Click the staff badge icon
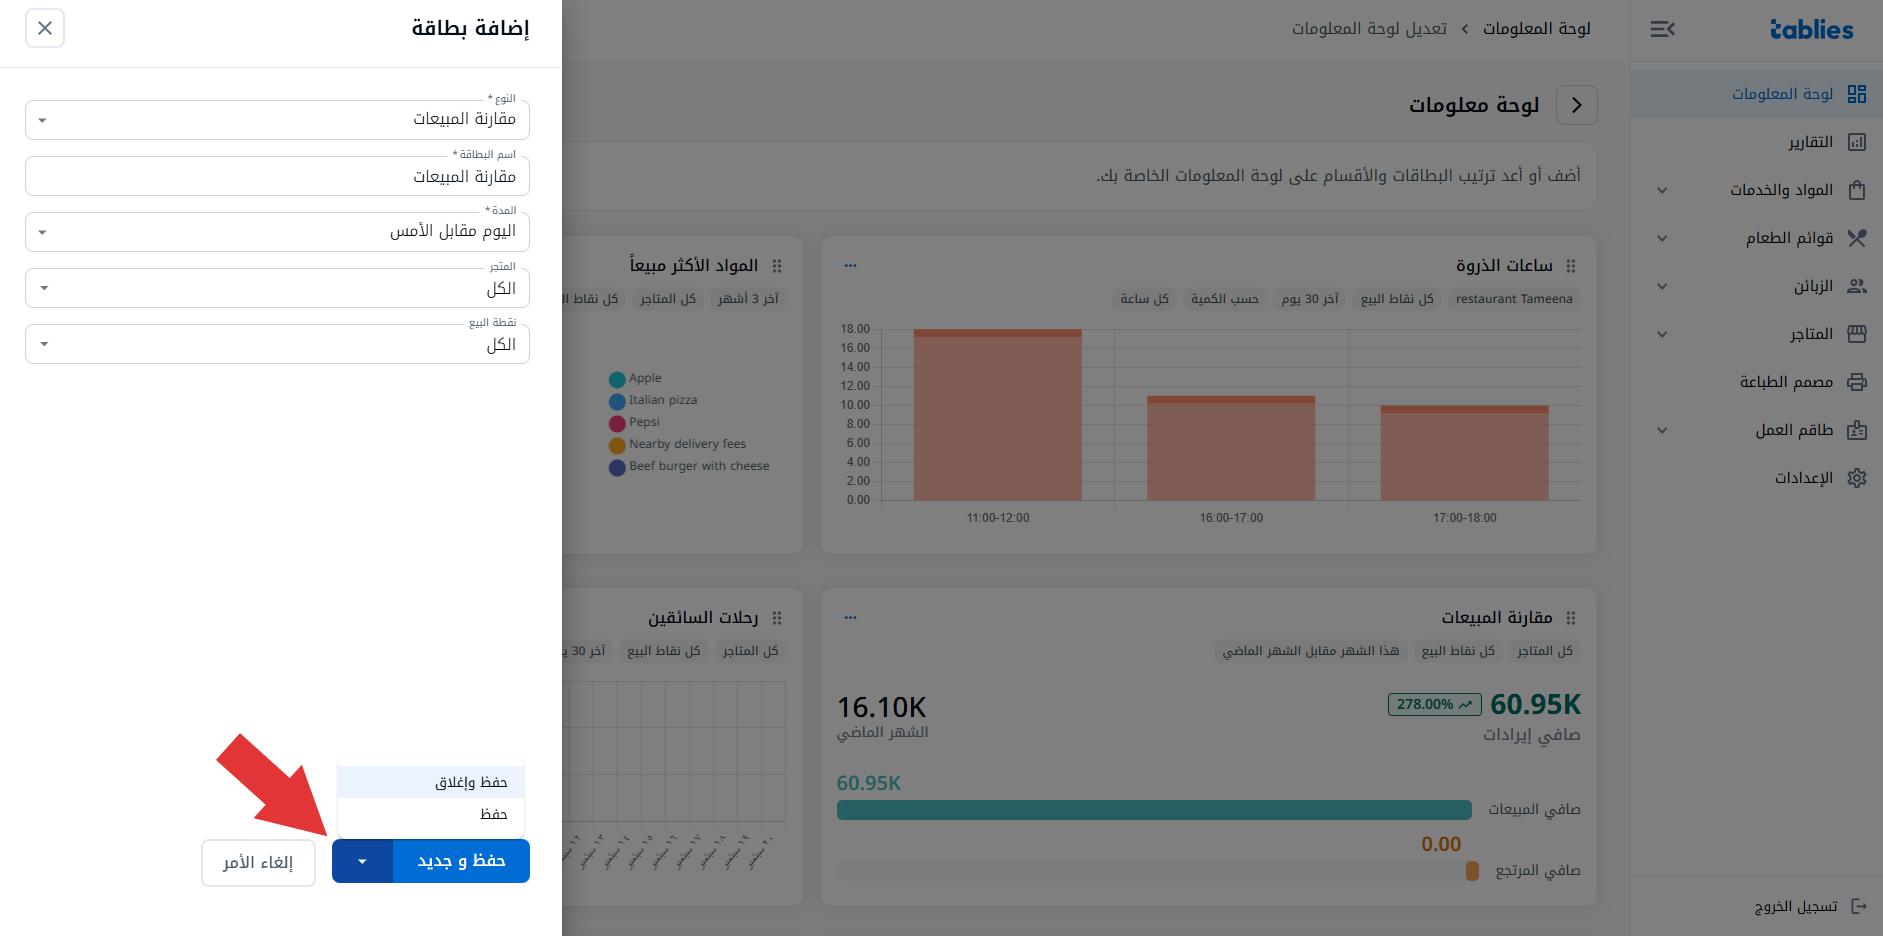 pyautogui.click(x=1857, y=430)
